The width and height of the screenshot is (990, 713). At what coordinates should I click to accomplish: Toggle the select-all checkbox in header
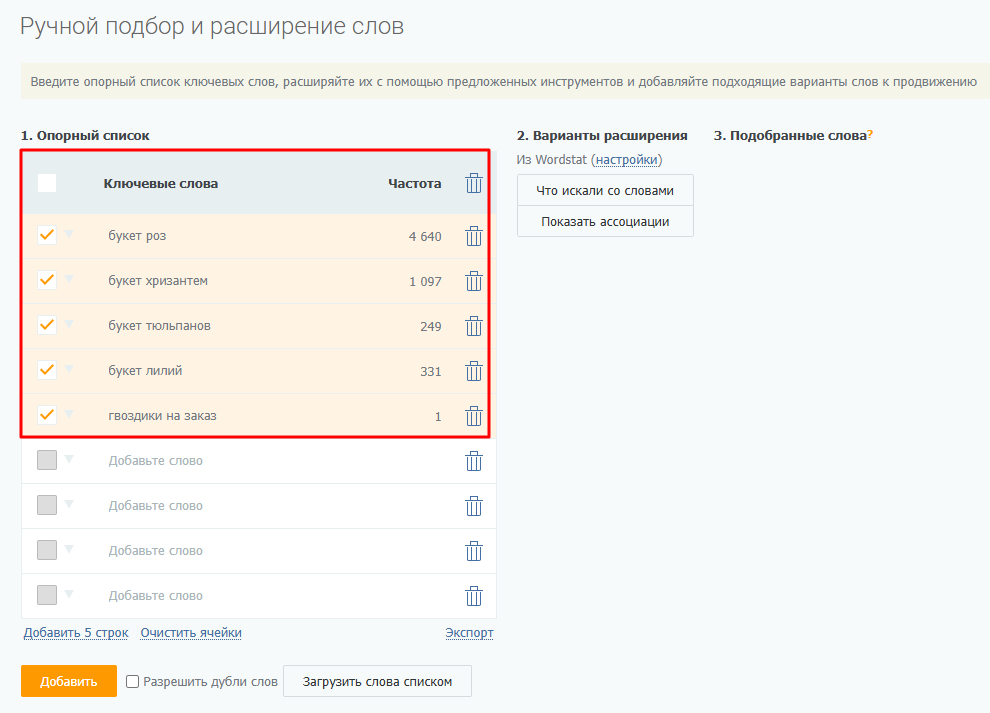(x=47, y=183)
